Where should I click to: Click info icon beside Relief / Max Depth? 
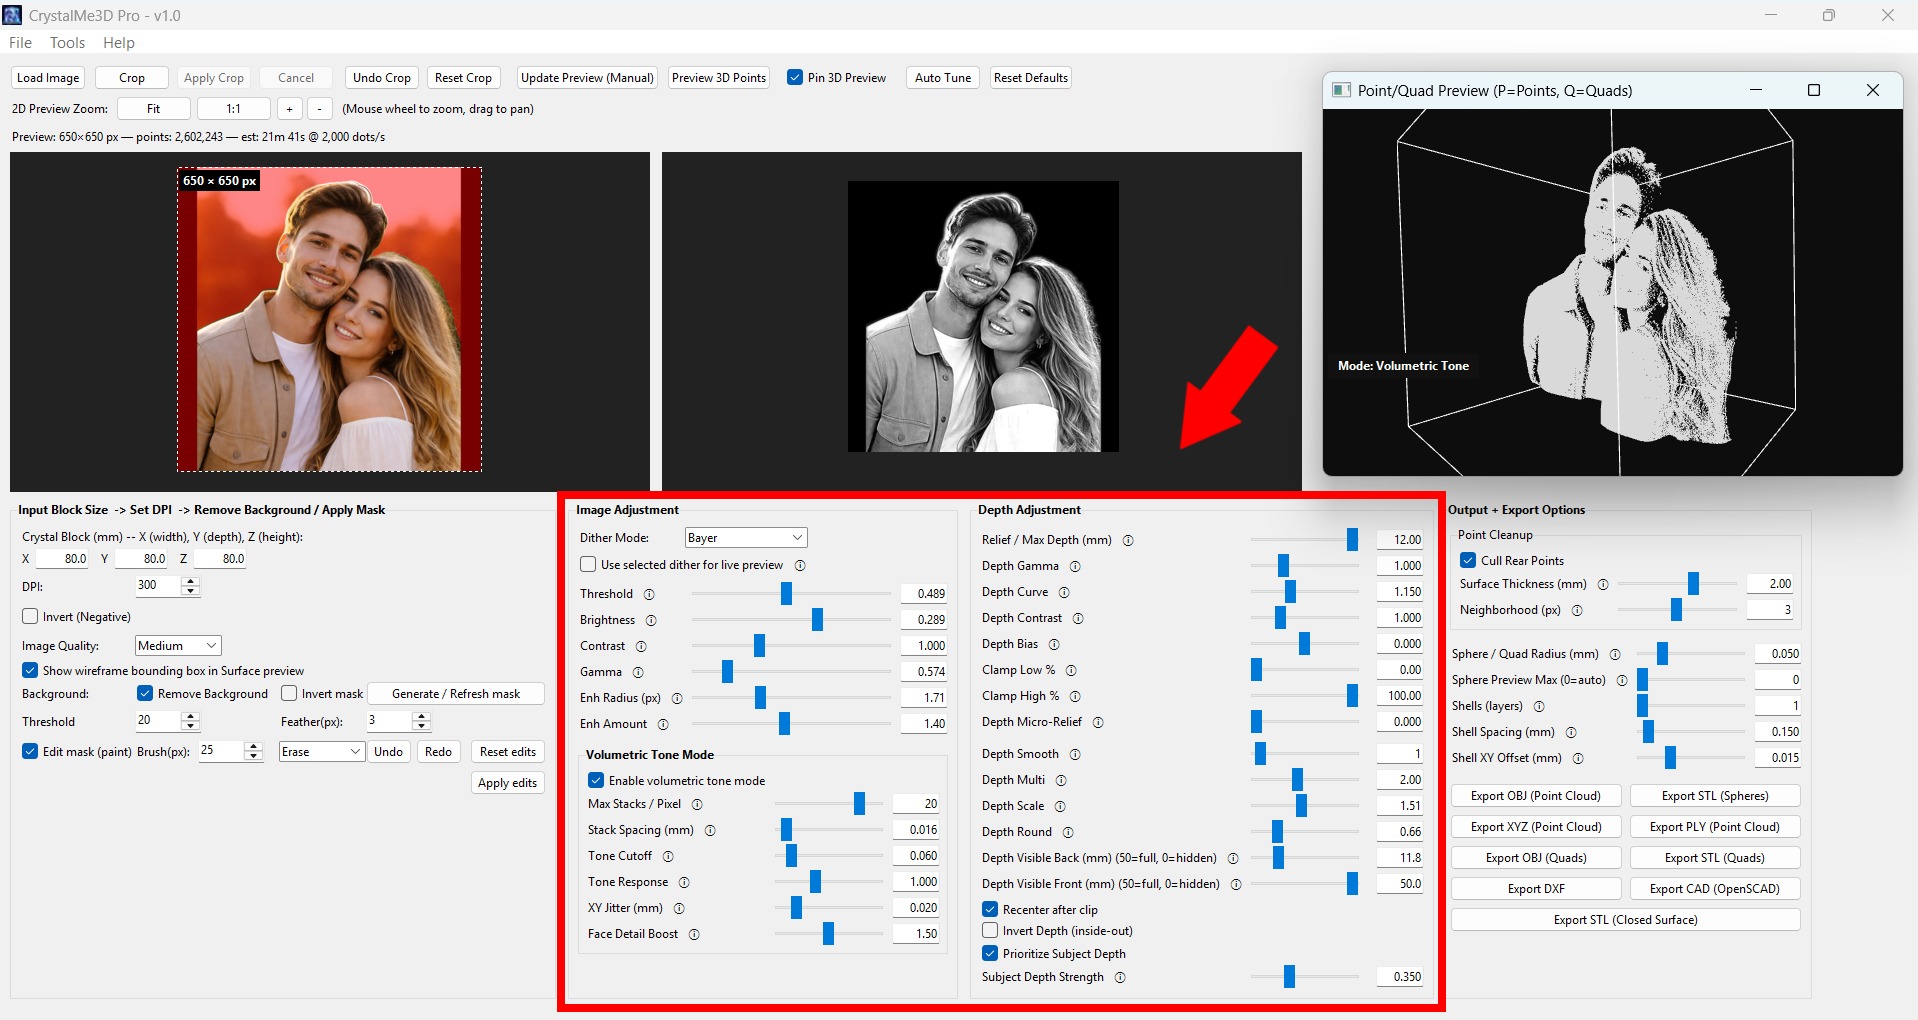click(1128, 540)
